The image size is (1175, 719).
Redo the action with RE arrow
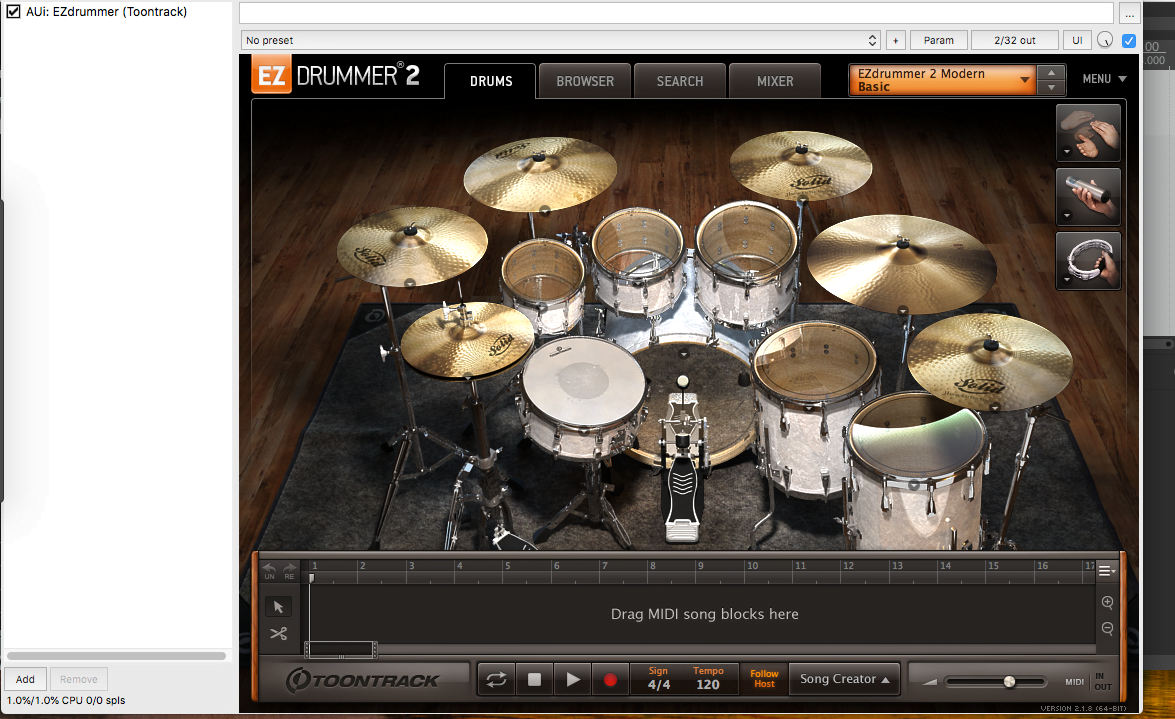(289, 570)
